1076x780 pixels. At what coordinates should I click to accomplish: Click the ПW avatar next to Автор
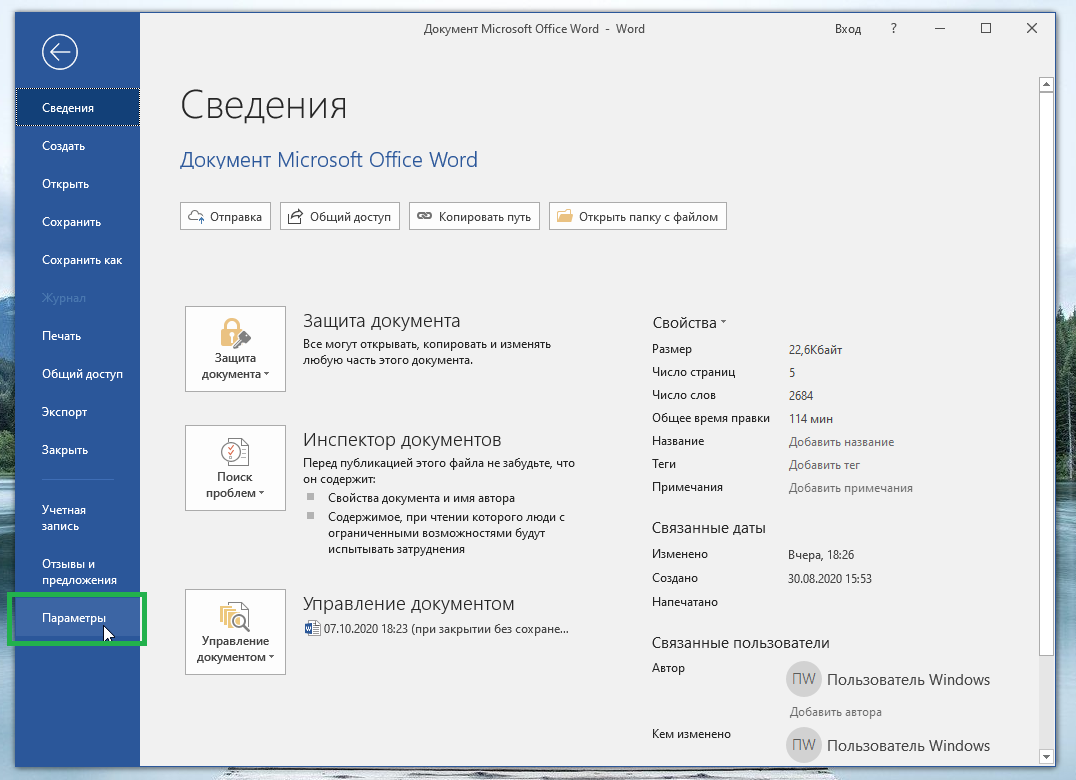coord(804,679)
